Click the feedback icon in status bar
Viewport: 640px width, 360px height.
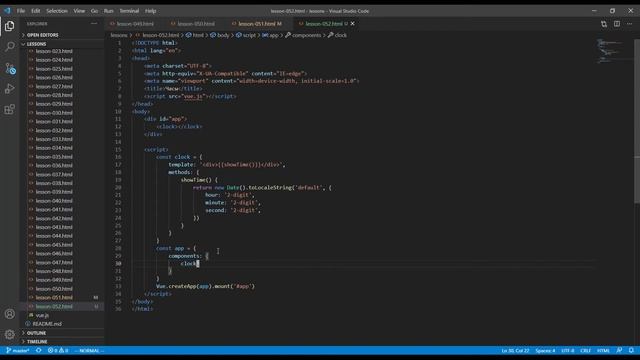point(619,351)
